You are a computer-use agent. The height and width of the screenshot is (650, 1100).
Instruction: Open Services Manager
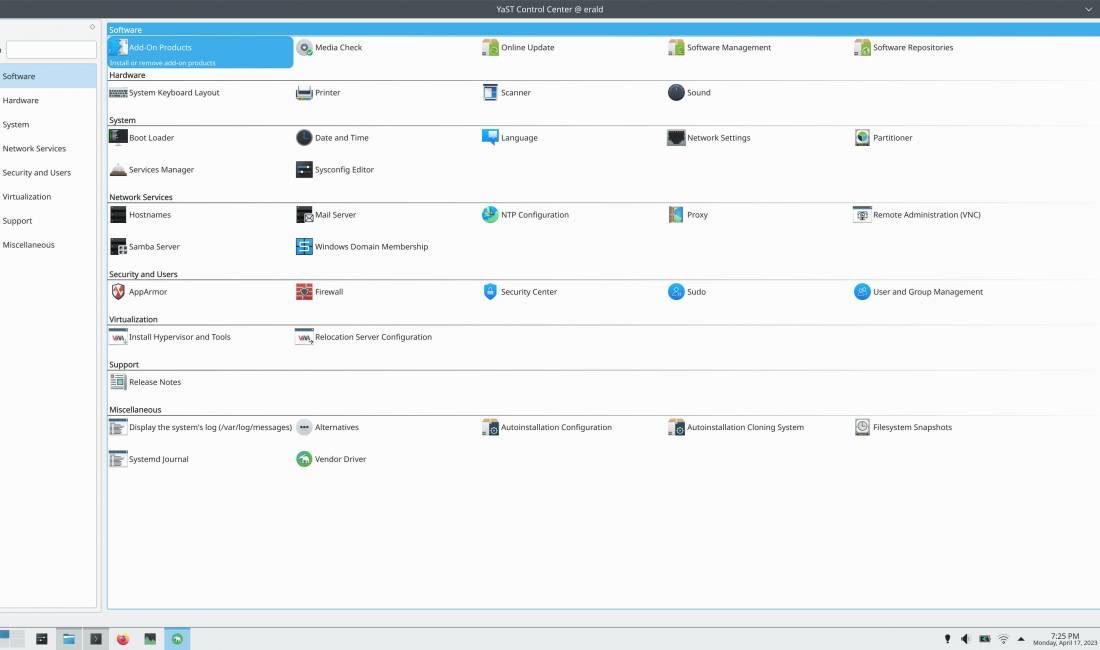point(152,170)
